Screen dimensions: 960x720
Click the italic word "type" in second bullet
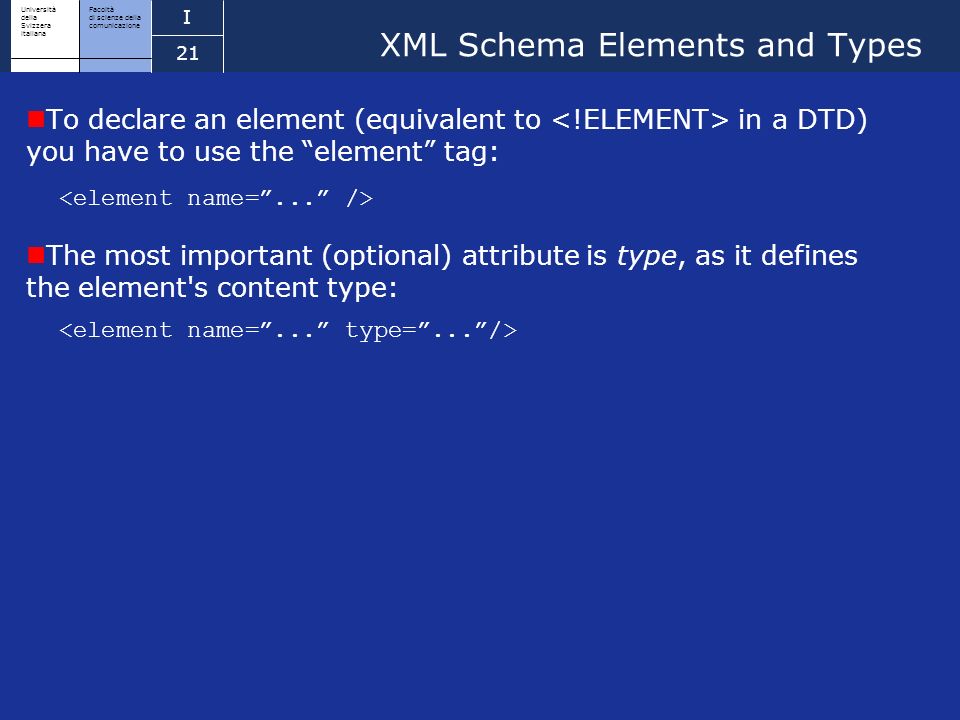coord(647,257)
